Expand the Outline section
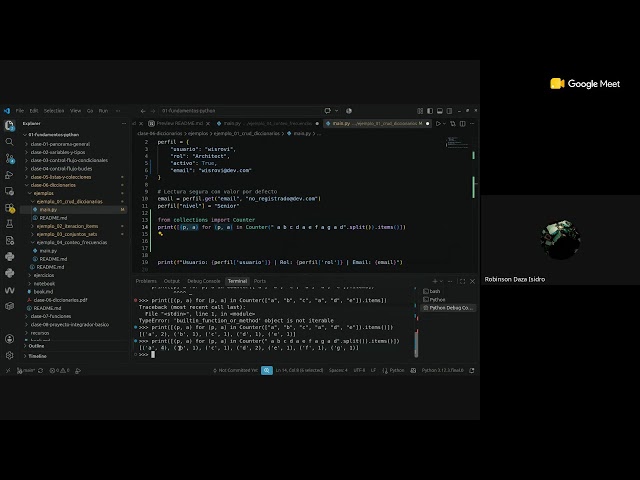This screenshot has width=640, height=480. pyautogui.click(x=36, y=346)
